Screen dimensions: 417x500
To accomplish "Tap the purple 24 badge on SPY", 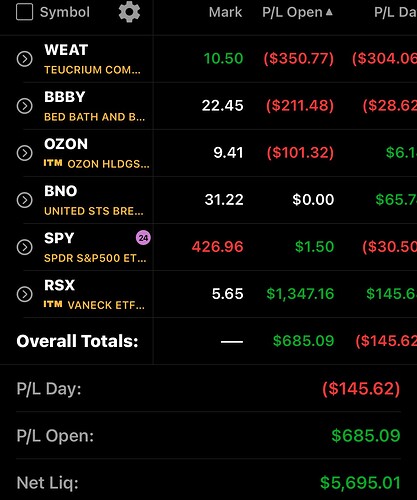I will click(143, 238).
